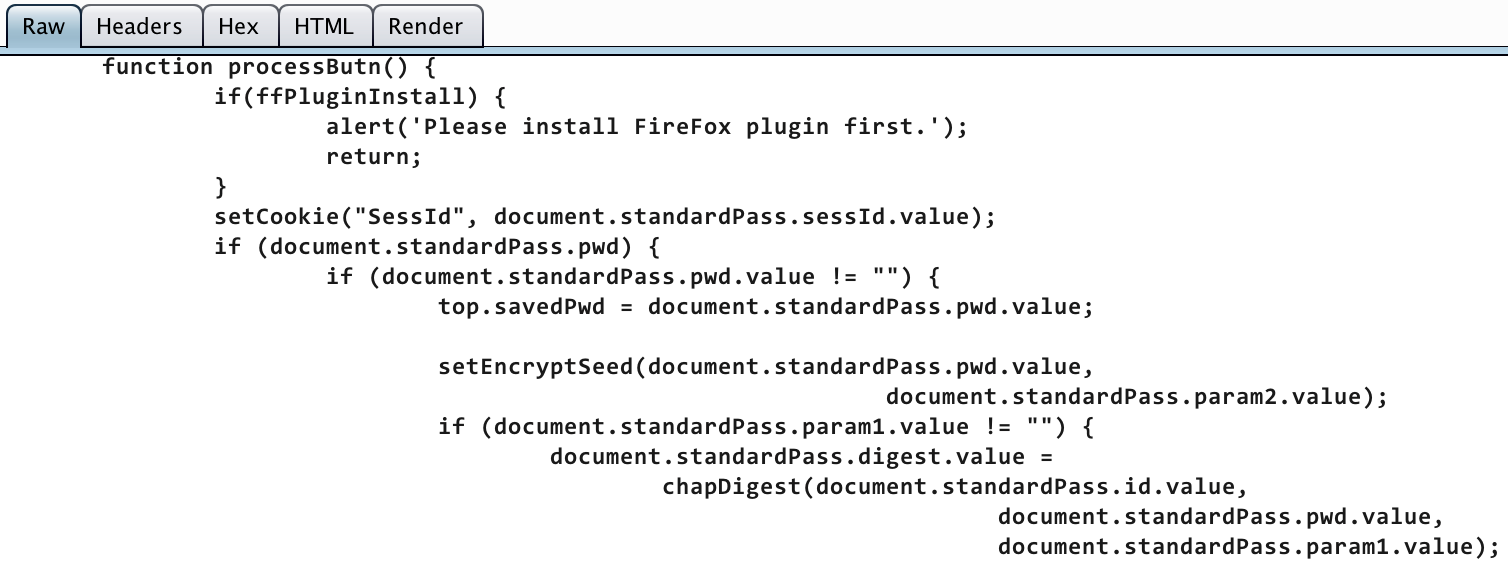Click the 'function processButn()' declaration line
The height and width of the screenshot is (566, 1508).
(269, 68)
